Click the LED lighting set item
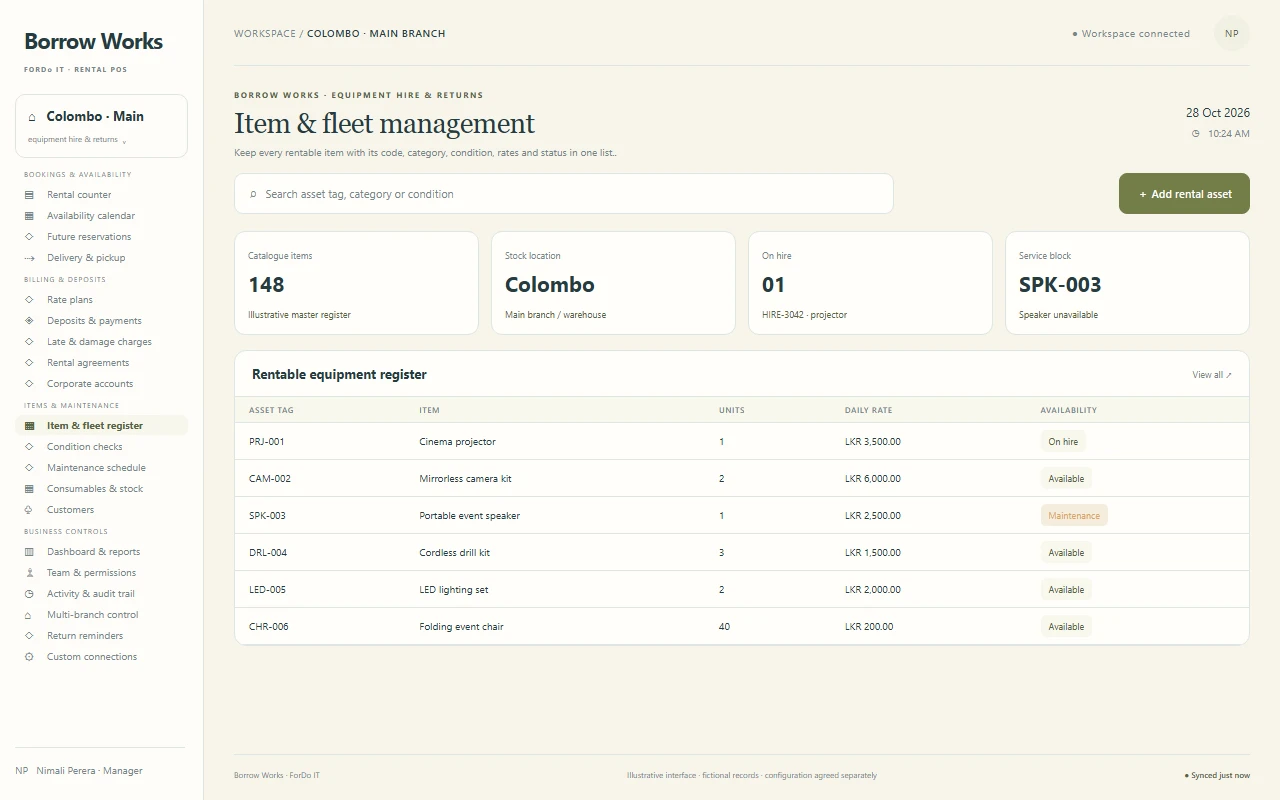The width and height of the screenshot is (1280, 800). point(454,590)
